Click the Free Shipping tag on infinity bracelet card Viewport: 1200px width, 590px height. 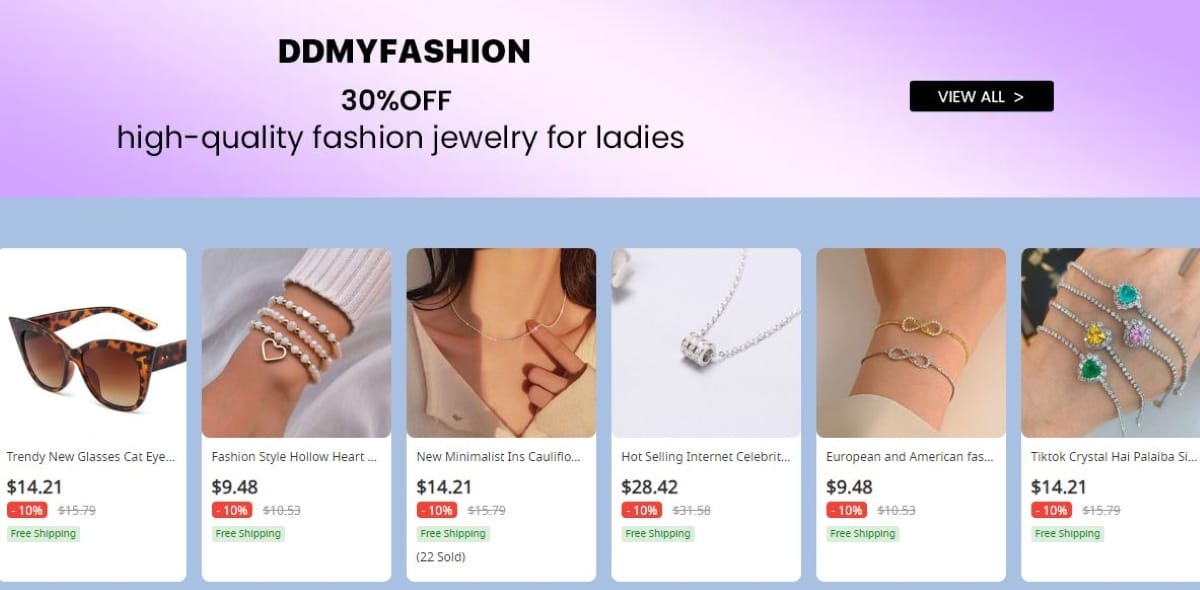863,534
